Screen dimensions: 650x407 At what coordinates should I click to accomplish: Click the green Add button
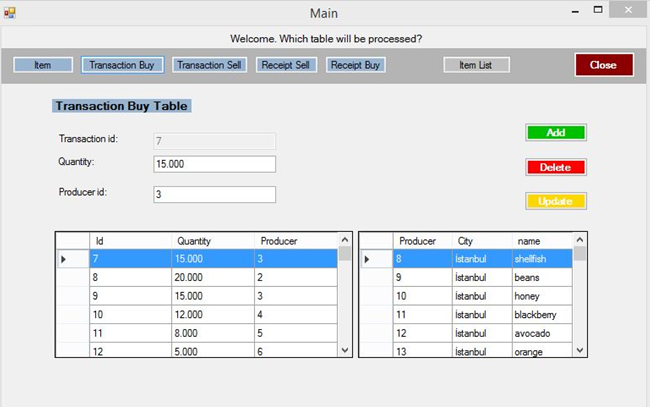(x=556, y=133)
